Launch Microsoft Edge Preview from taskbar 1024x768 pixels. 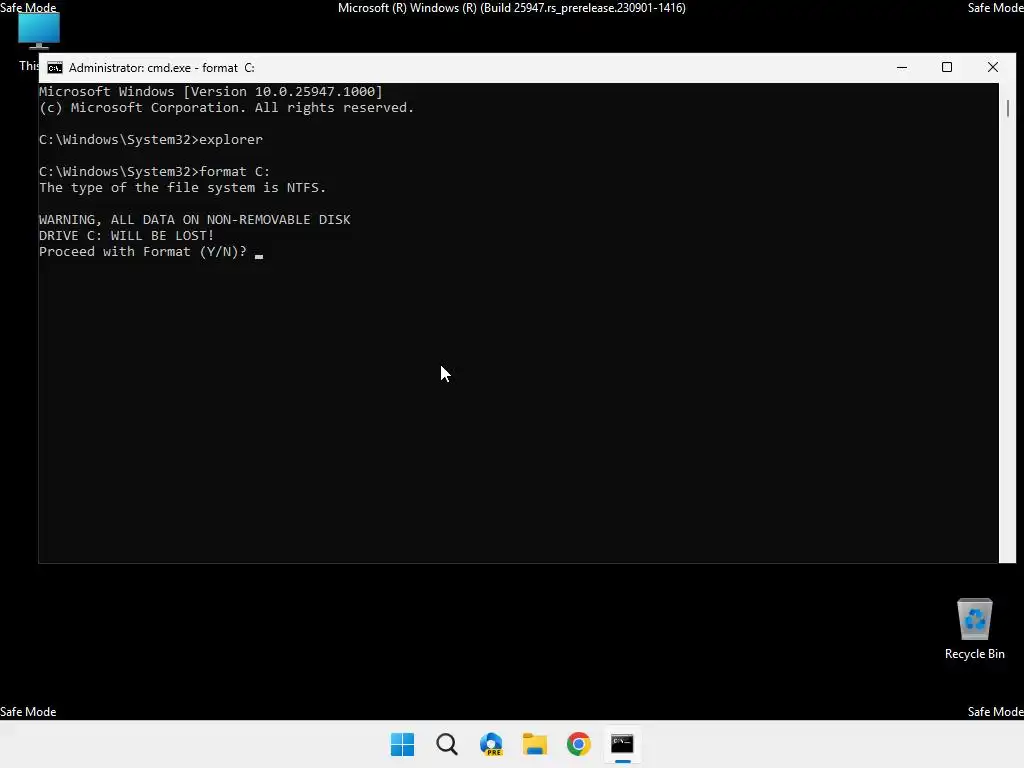pos(491,744)
